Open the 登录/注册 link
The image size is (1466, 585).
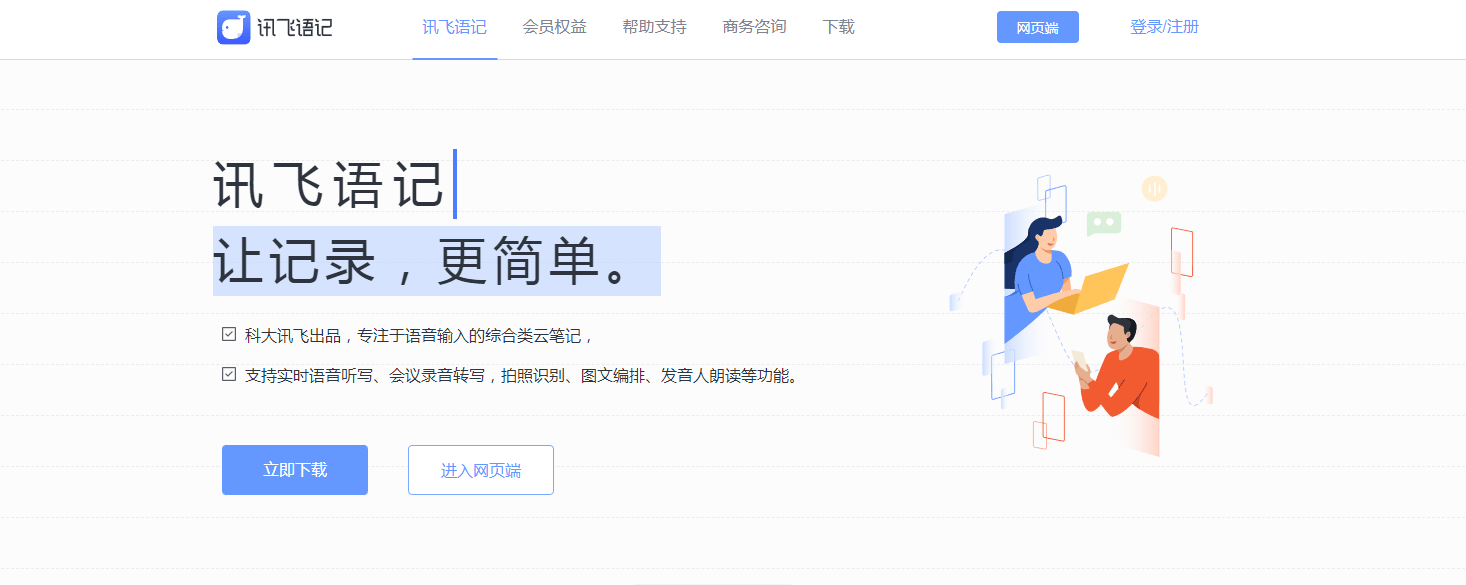[x=1163, y=27]
